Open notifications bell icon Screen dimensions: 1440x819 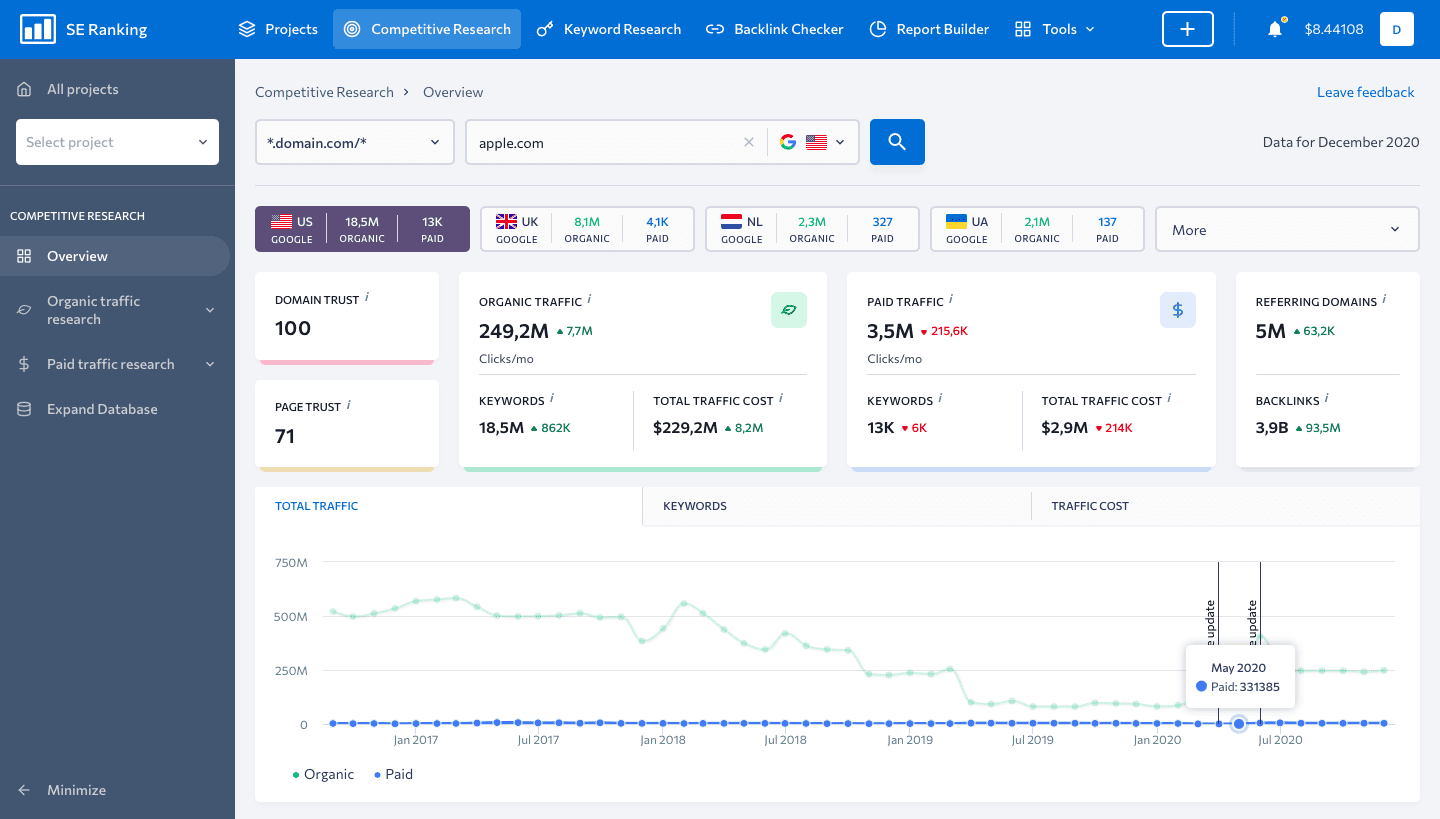[1275, 29]
